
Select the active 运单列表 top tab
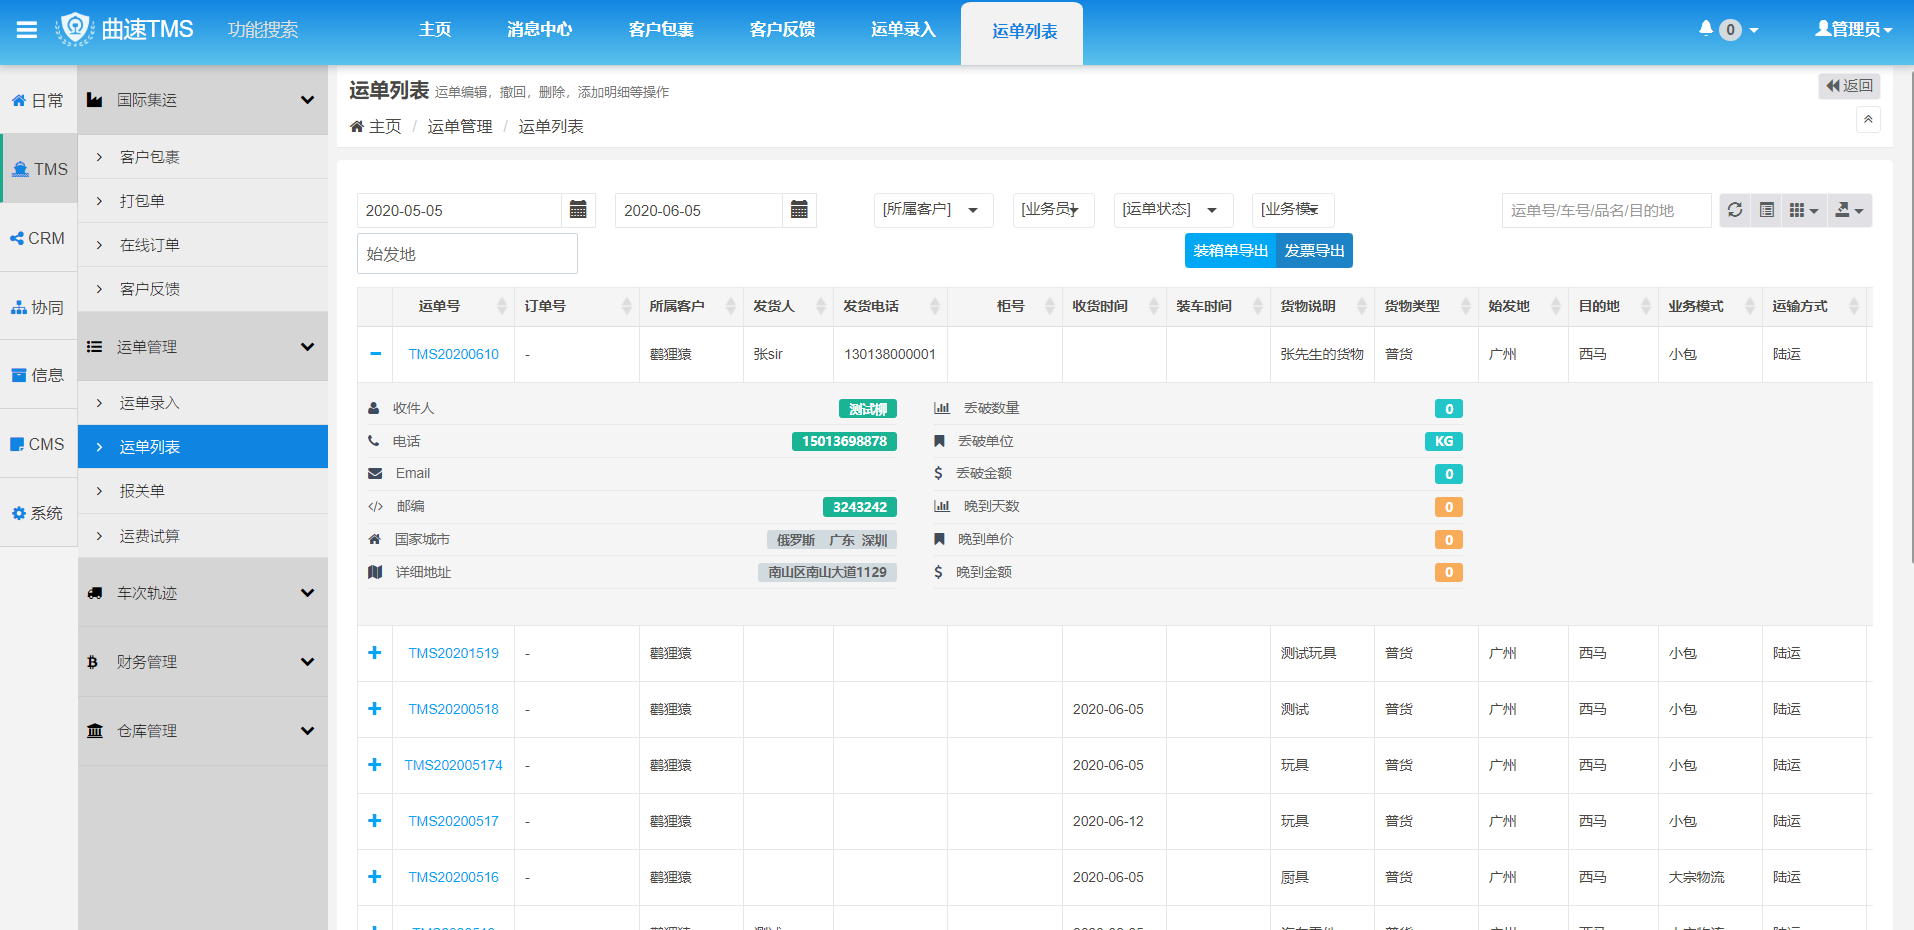pyautogui.click(x=1022, y=33)
